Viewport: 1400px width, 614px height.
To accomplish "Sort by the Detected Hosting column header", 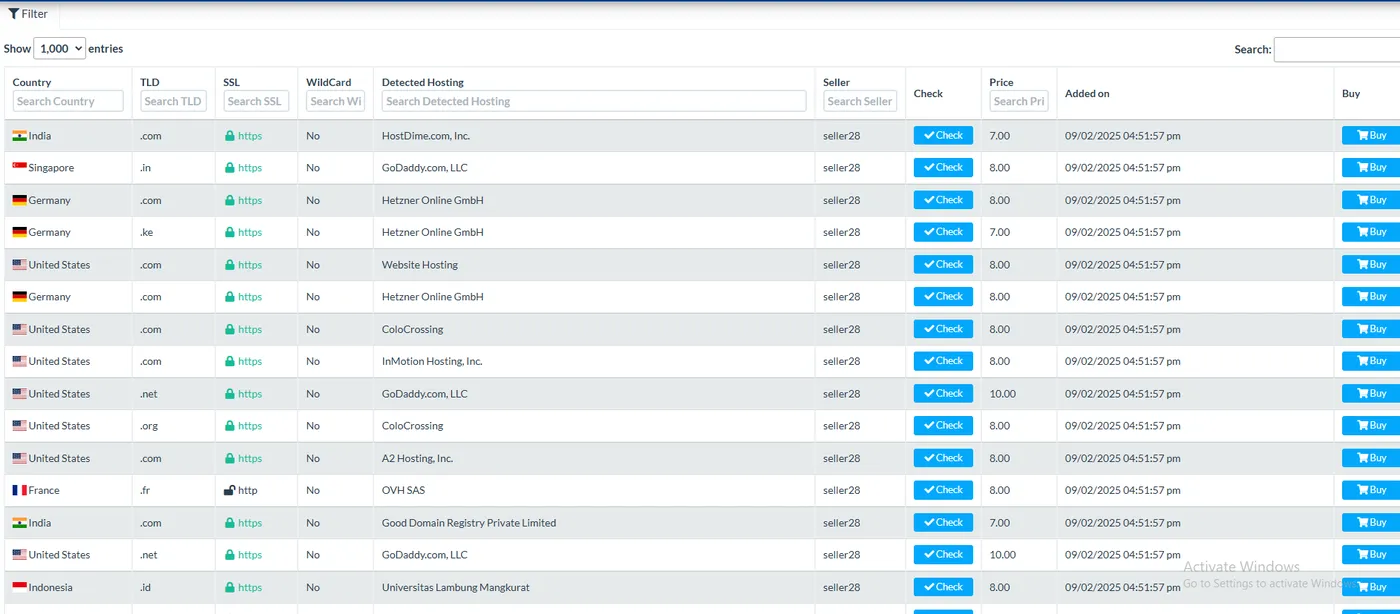I will coord(423,82).
